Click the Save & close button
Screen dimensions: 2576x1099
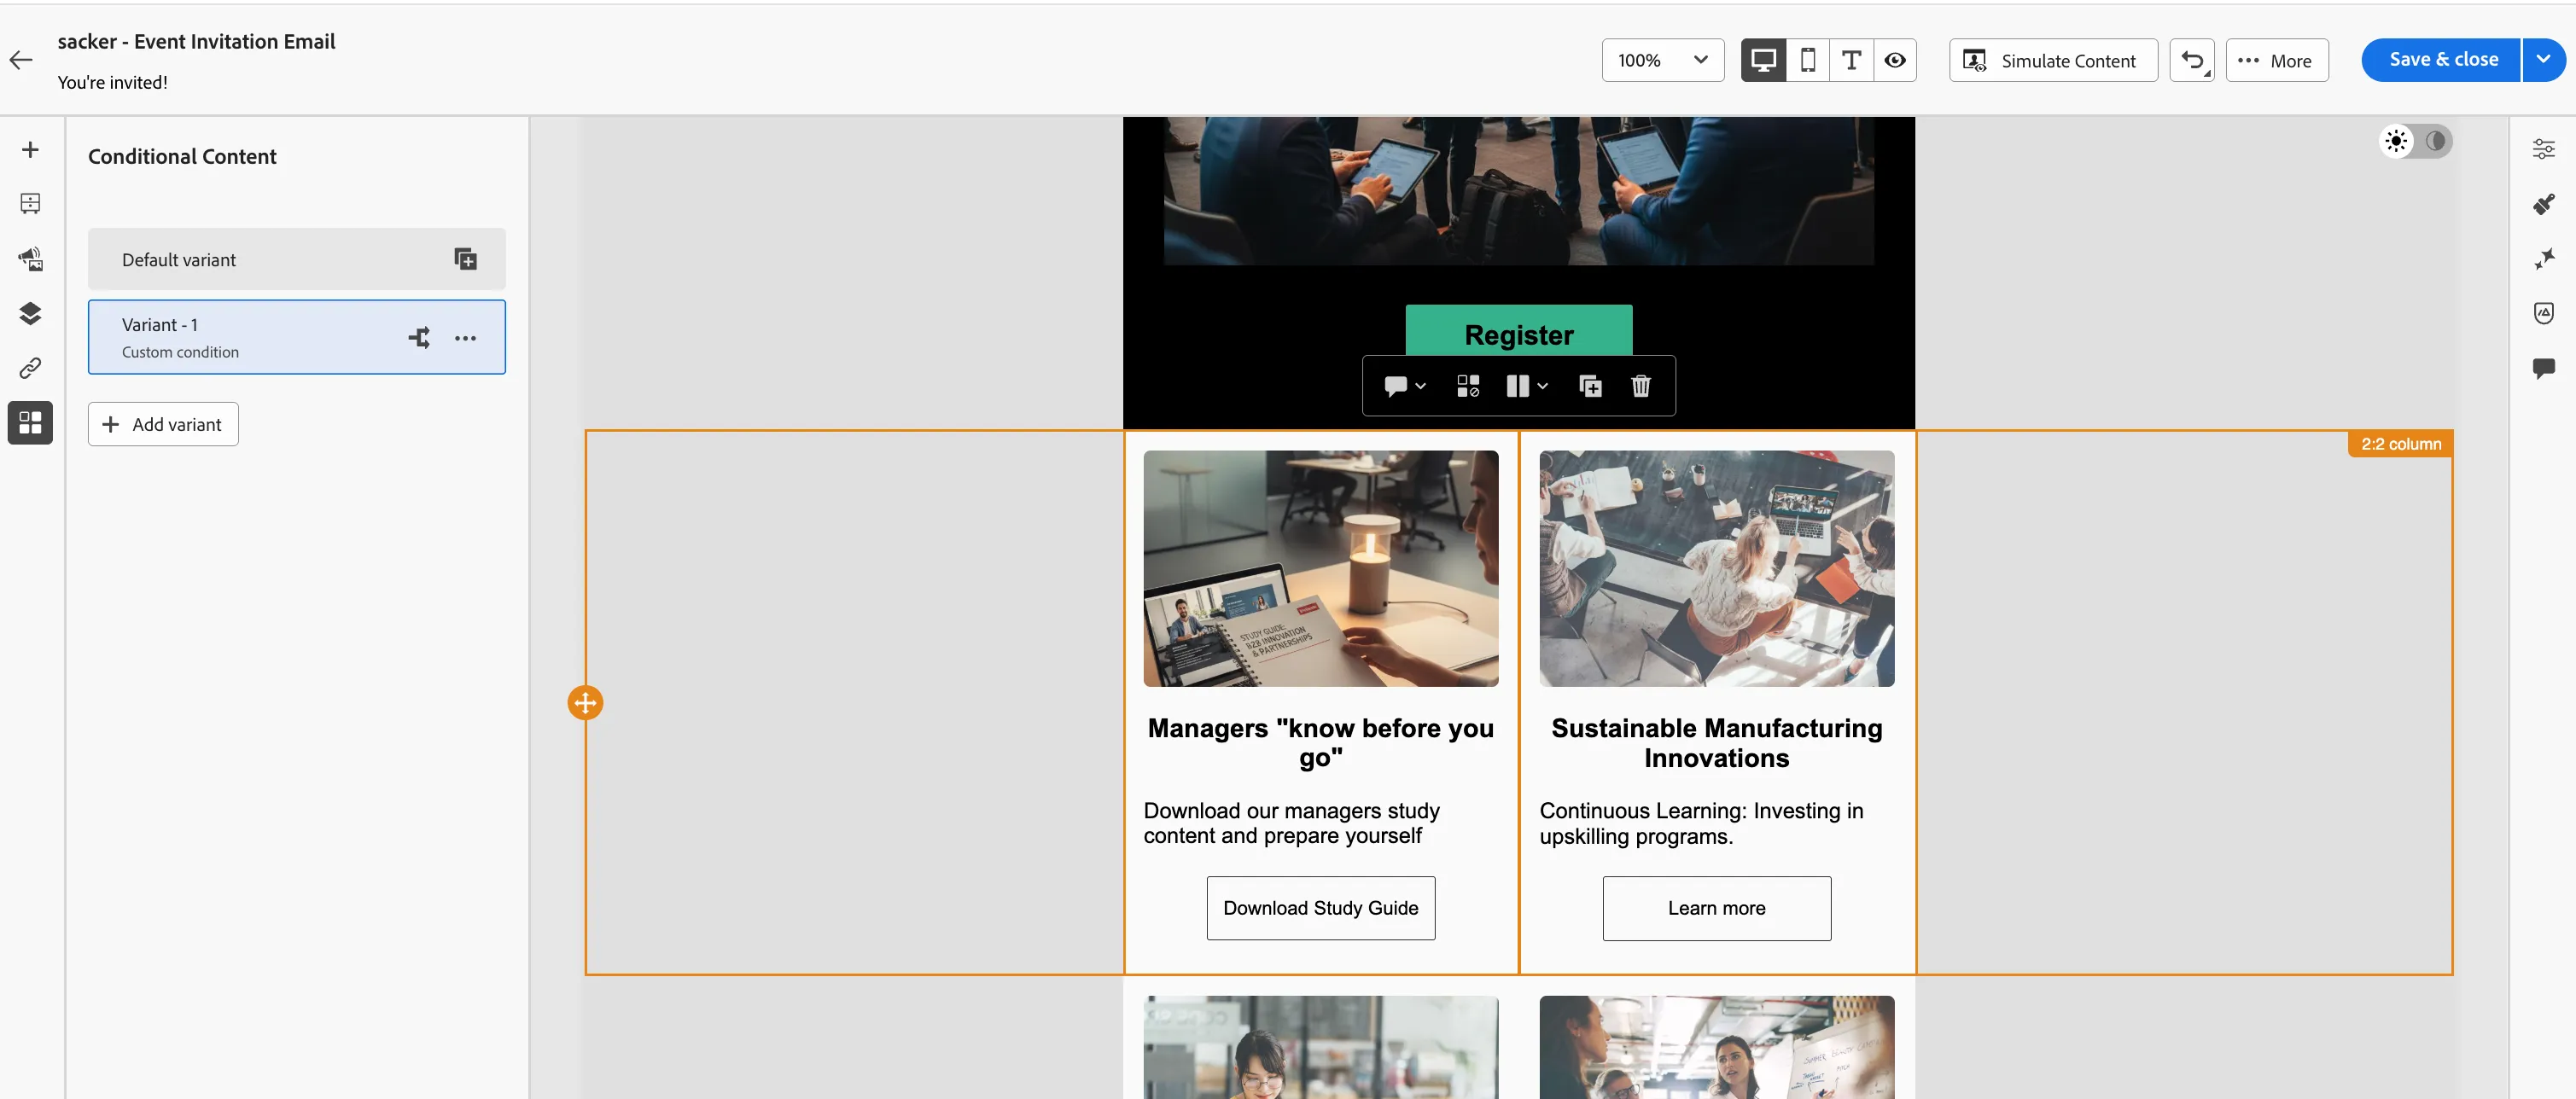pos(2441,60)
